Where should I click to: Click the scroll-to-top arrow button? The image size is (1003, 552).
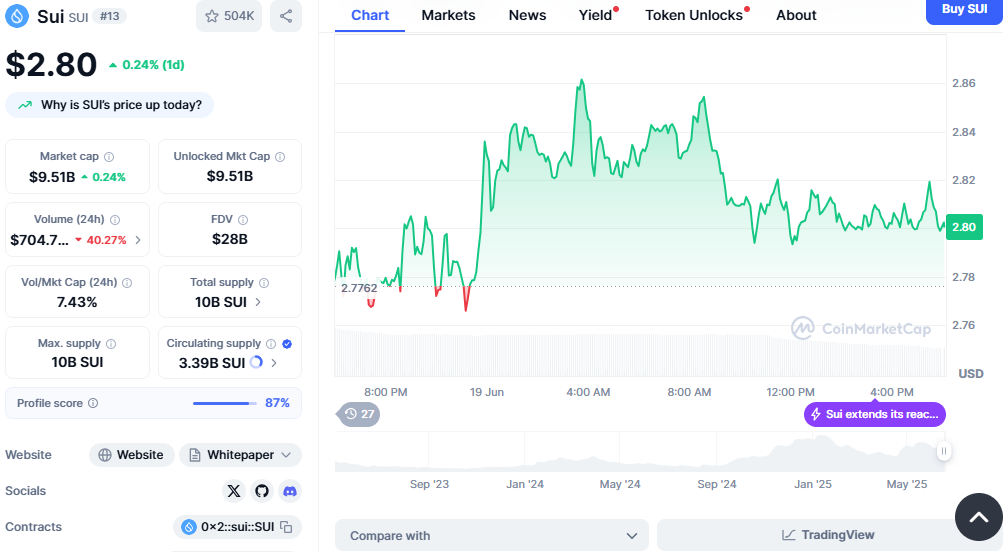click(979, 517)
